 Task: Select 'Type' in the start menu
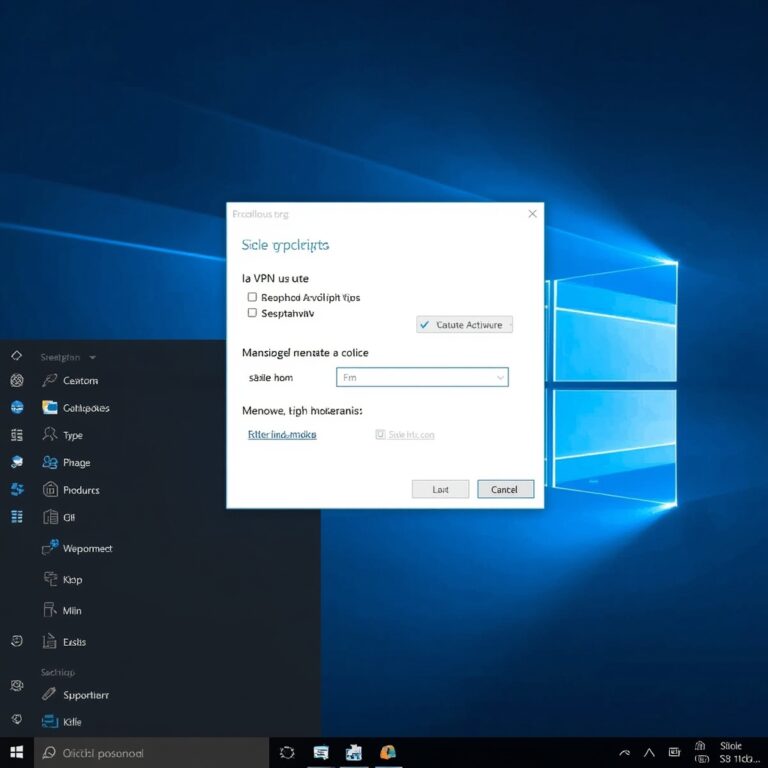click(73, 435)
